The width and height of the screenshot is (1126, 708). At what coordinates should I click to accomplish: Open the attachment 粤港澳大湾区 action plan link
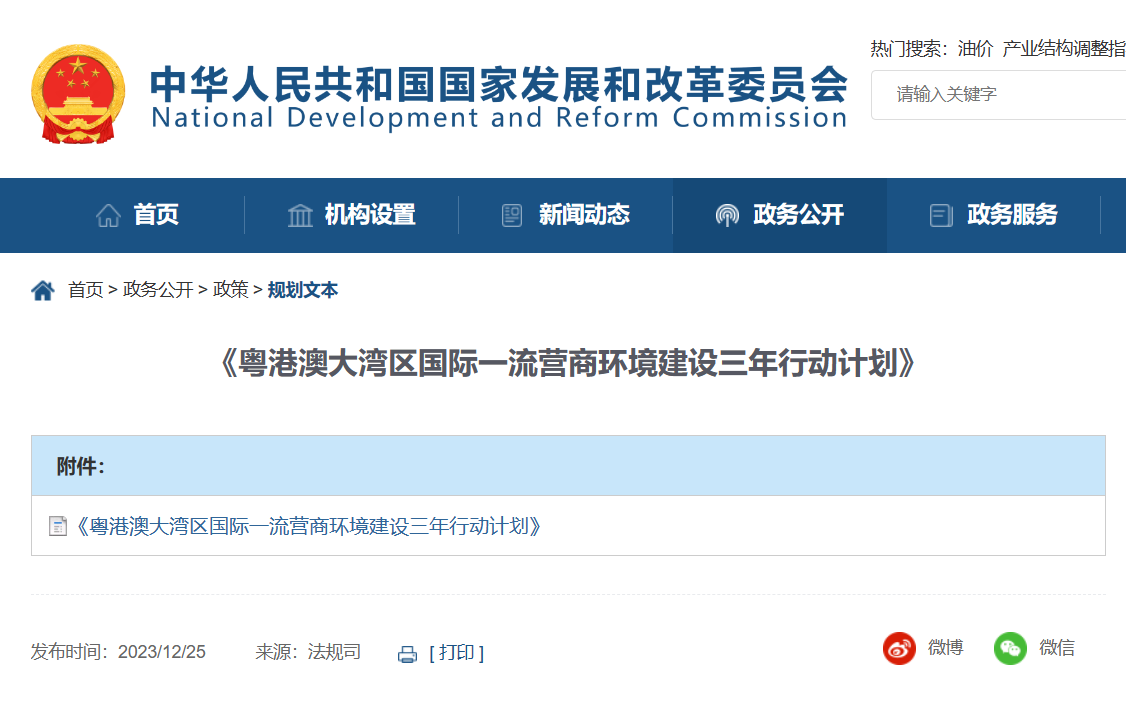click(309, 526)
